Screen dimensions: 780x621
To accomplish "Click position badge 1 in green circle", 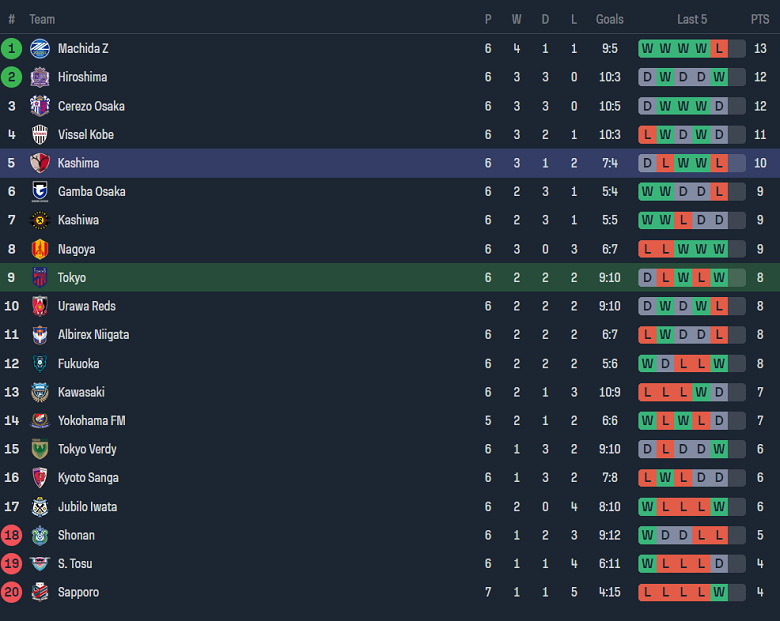I will coord(12,48).
